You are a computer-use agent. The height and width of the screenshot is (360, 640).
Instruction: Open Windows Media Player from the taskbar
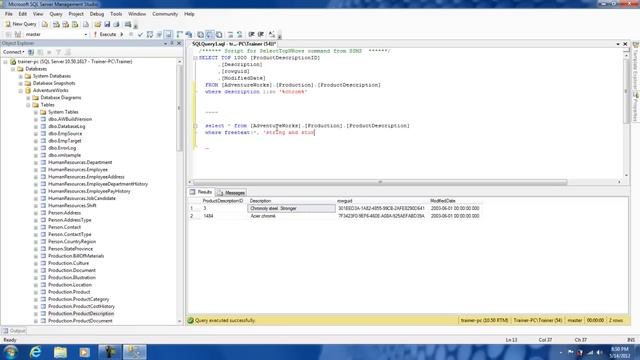[x=84, y=352]
